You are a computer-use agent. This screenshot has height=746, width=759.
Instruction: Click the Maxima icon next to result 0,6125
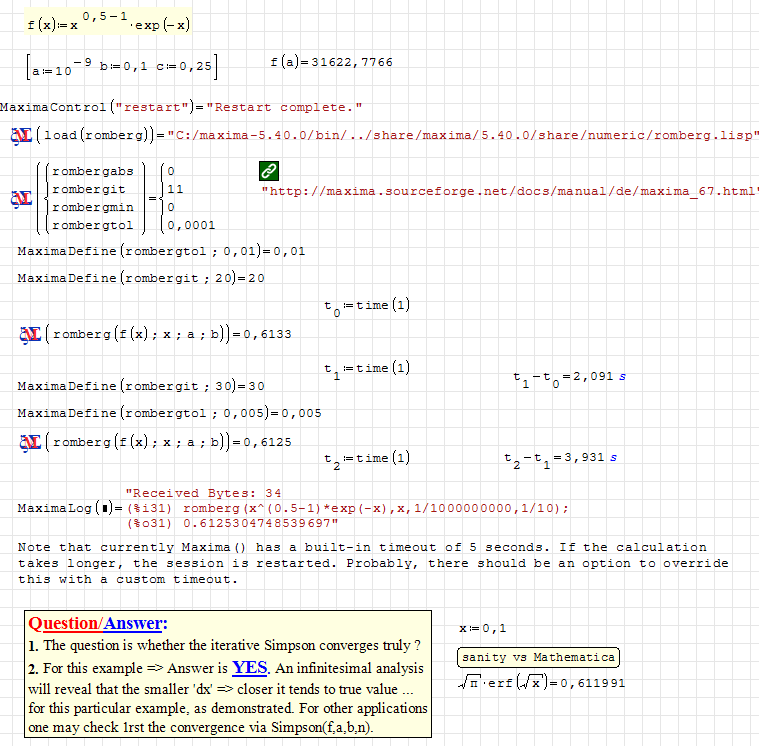tap(29, 441)
